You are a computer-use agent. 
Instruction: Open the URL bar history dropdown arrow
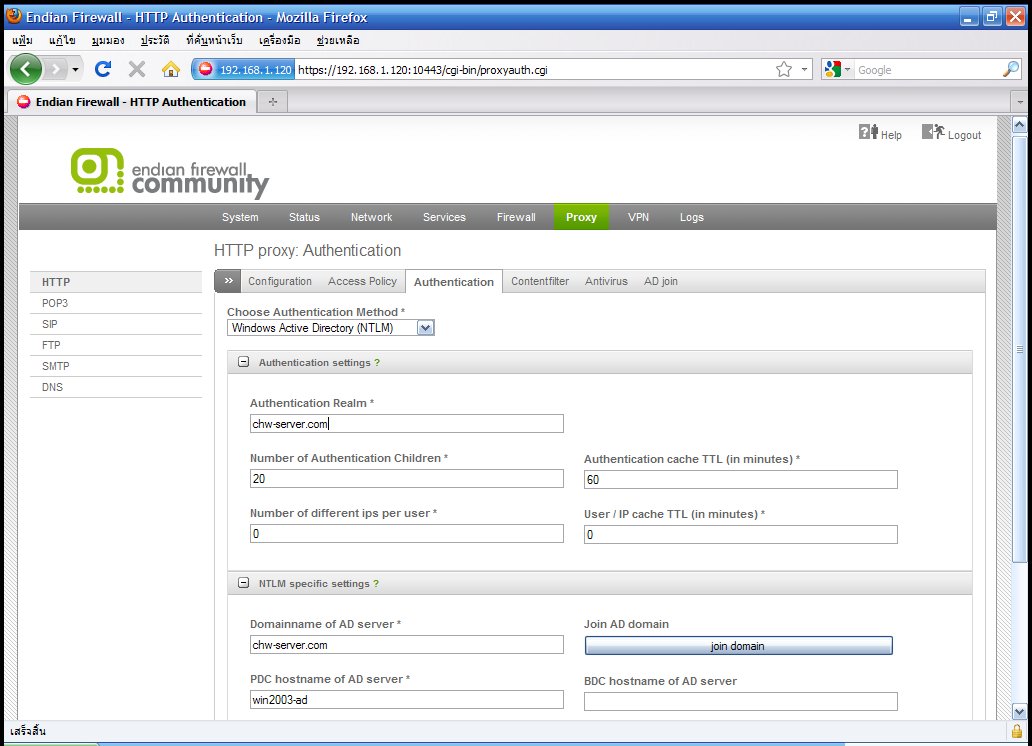click(x=804, y=69)
